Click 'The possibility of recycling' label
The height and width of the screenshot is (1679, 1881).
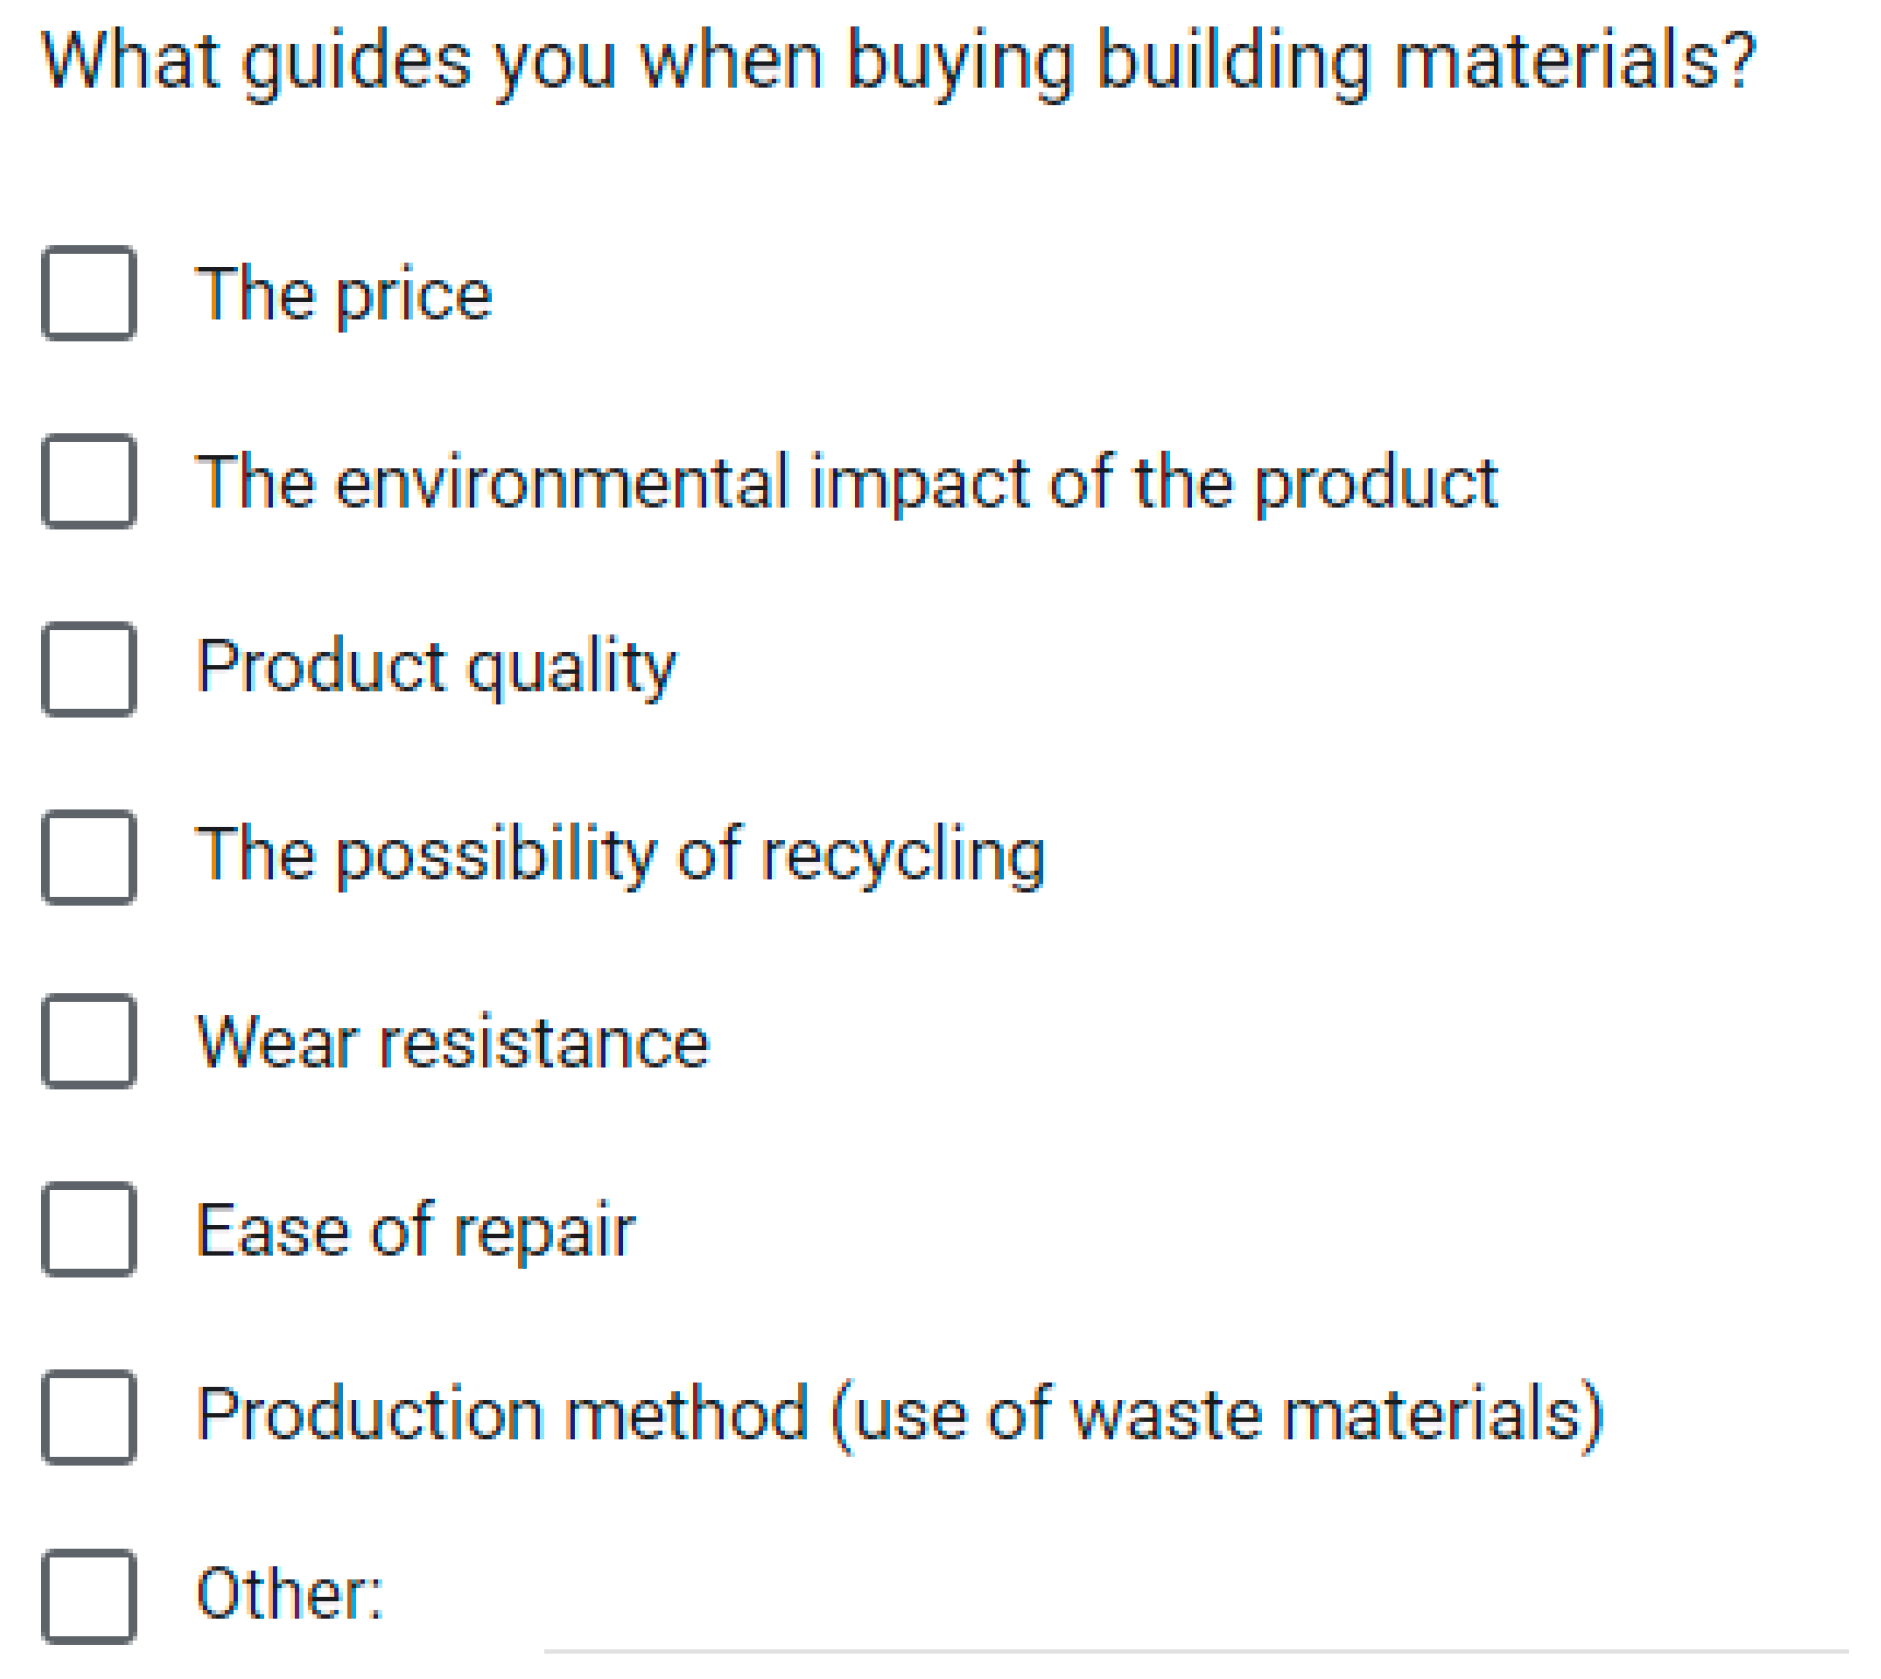point(620,855)
